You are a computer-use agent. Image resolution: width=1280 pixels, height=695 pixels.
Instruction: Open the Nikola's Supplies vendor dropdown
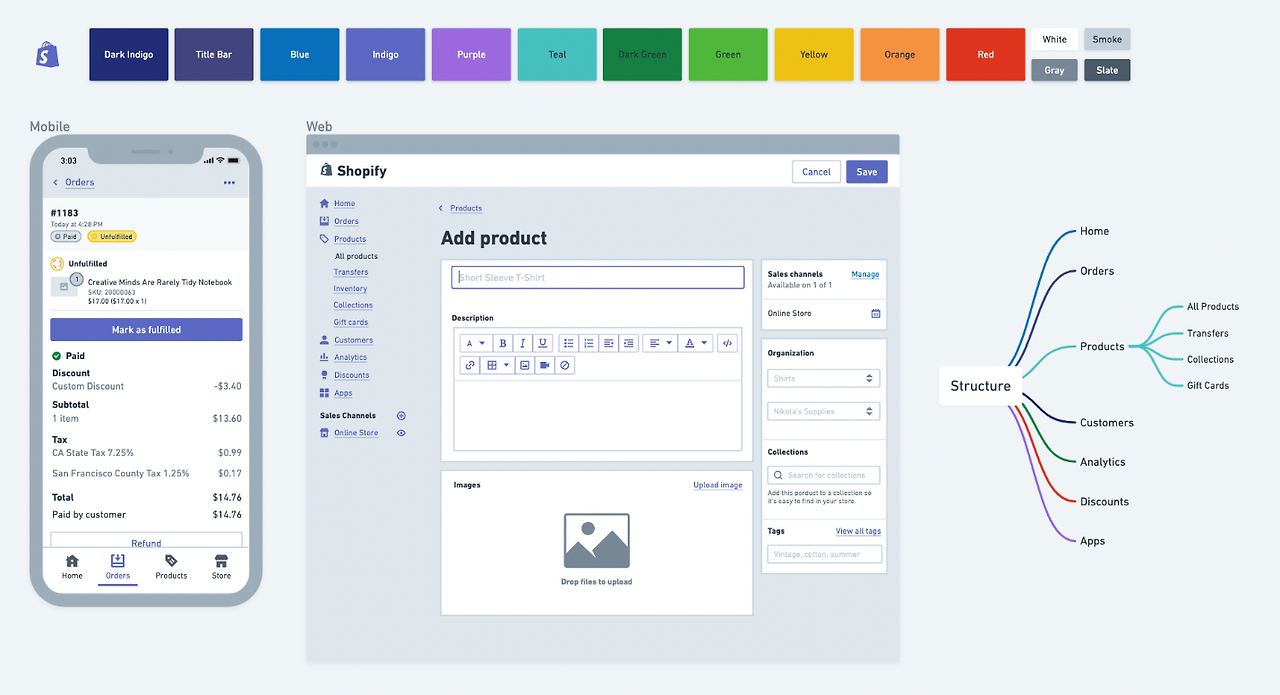point(824,411)
